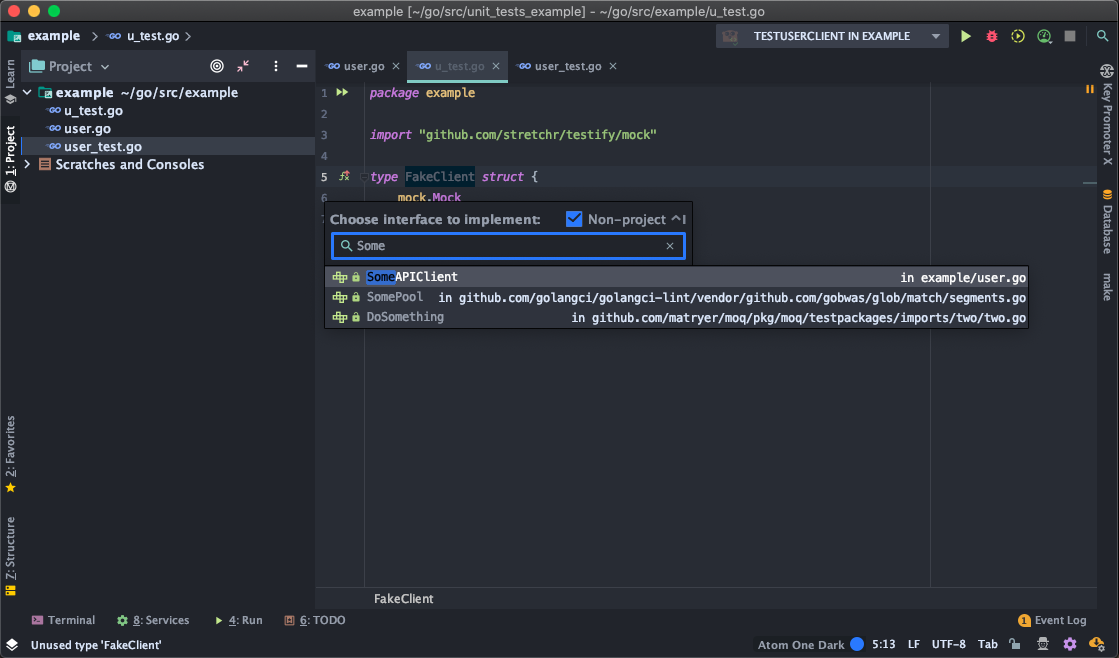
Task: Click the inspector hat icon in status bar
Action: click(x=1042, y=645)
